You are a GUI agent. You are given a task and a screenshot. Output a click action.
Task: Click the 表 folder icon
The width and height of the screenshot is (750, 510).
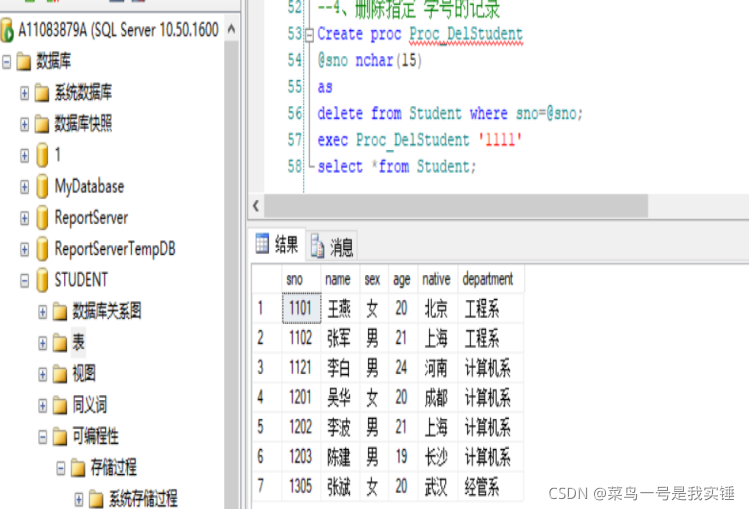tap(60, 343)
